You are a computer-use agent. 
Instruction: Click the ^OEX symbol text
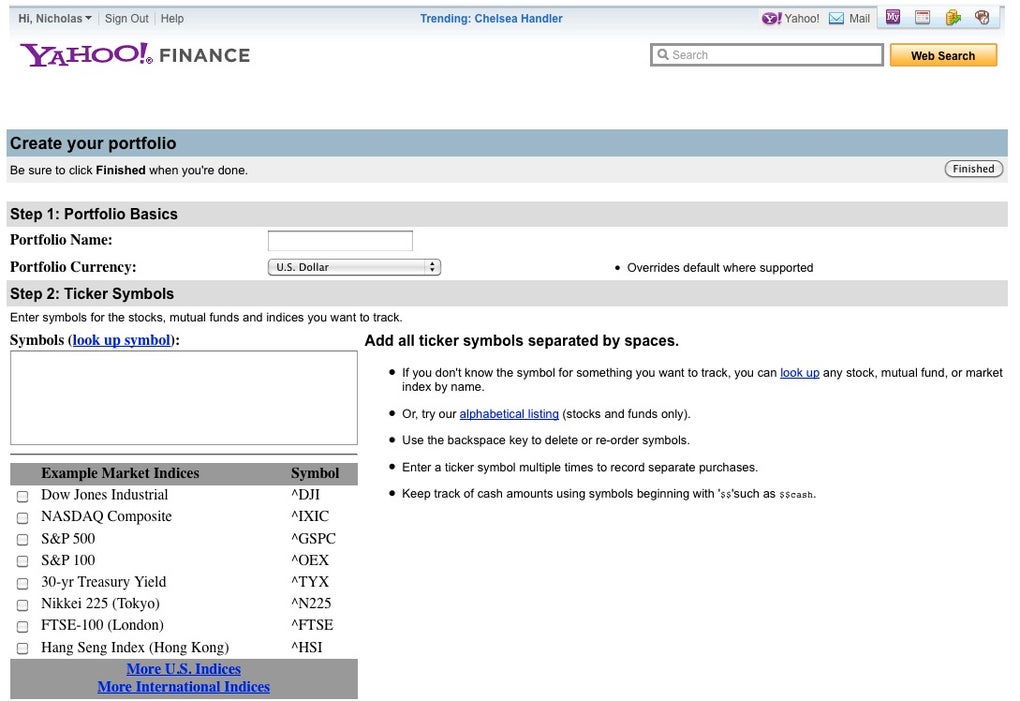[x=310, y=560]
